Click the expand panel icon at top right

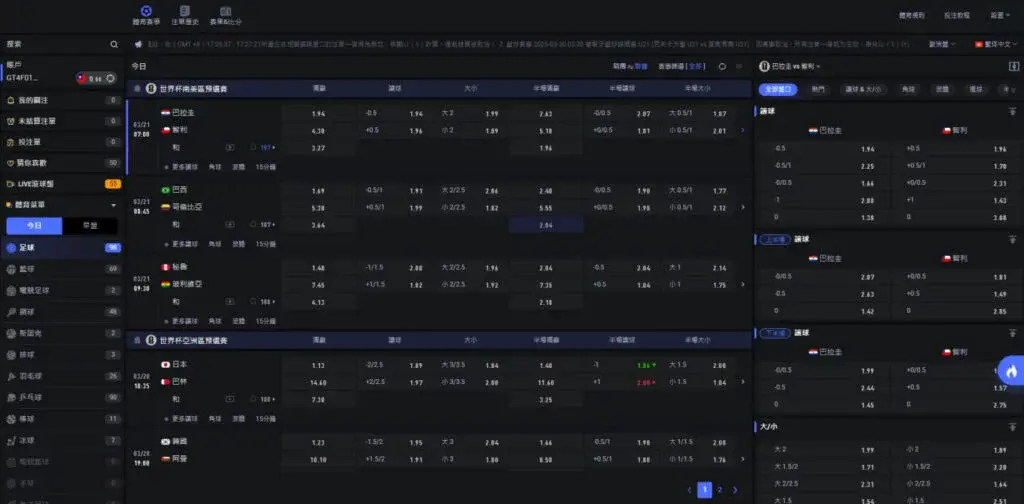tap(1014, 66)
